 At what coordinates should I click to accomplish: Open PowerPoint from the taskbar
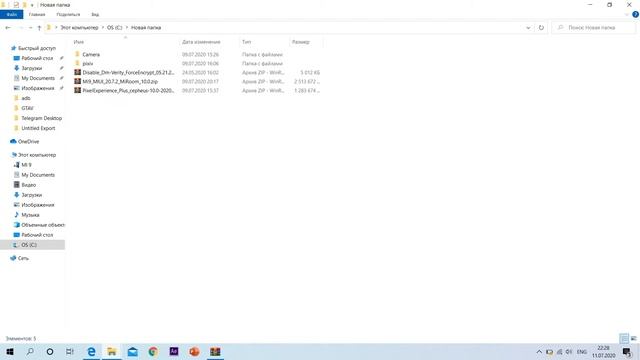[x=194, y=351]
